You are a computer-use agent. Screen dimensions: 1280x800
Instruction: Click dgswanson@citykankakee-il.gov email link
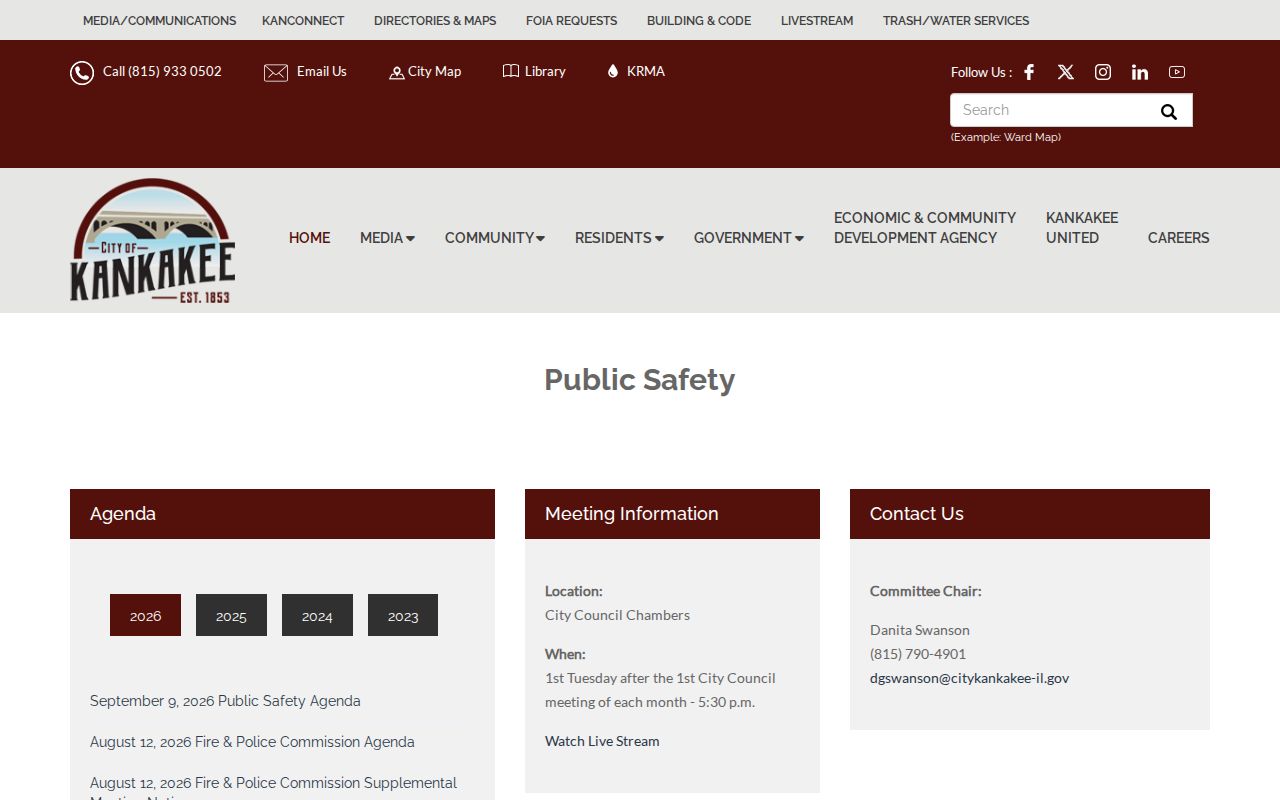tap(969, 678)
